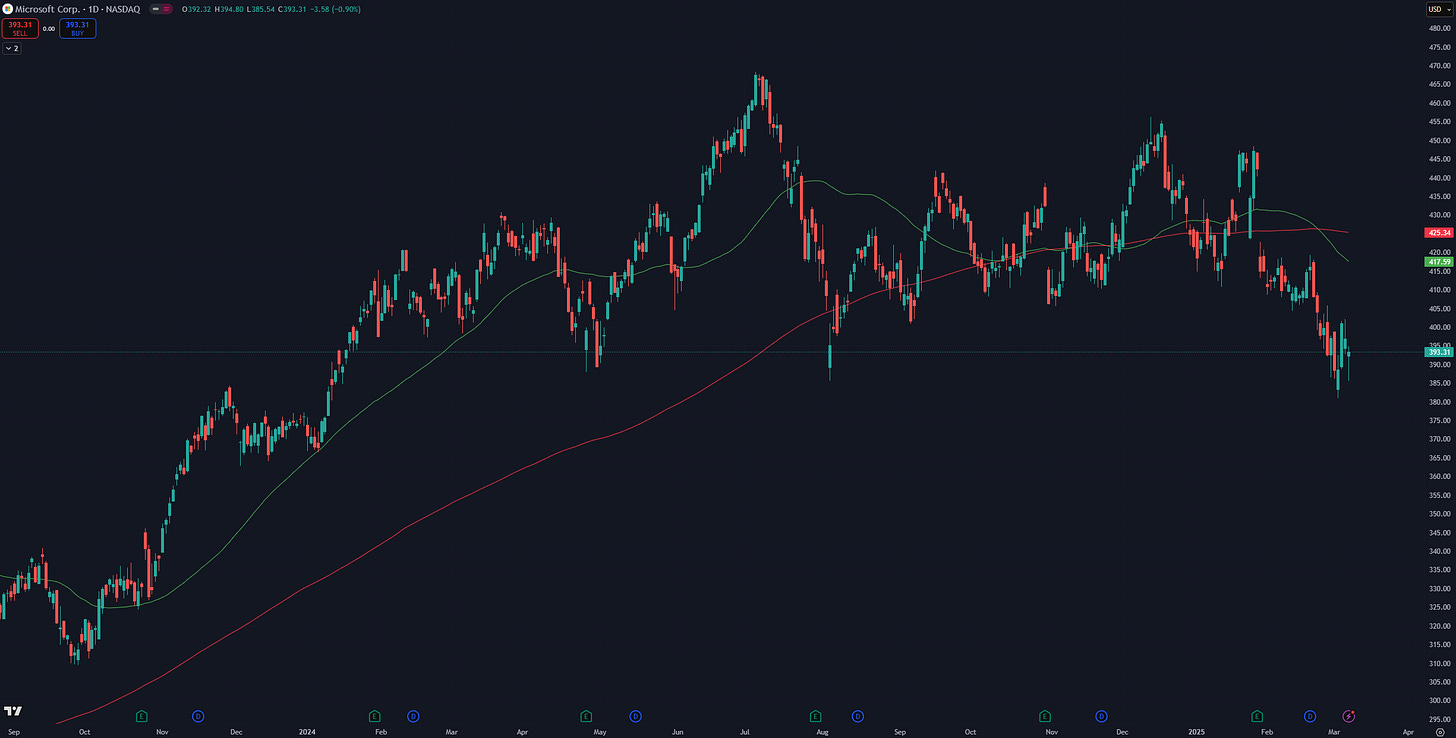Click the pink wavy-lines toggle beside NASDAQ
The width and height of the screenshot is (1456, 738).
point(169,9)
